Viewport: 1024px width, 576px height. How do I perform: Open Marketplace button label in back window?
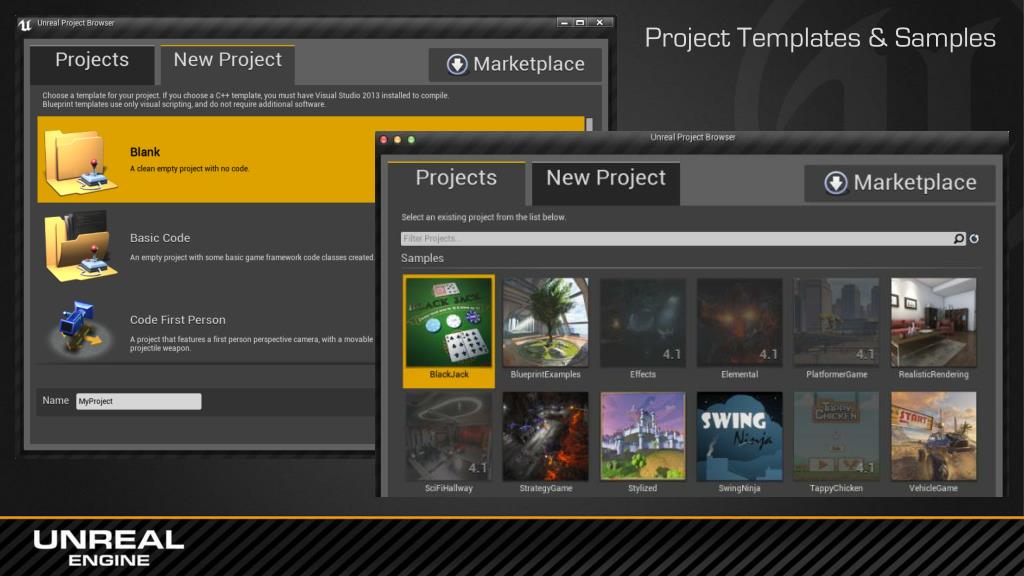point(529,64)
